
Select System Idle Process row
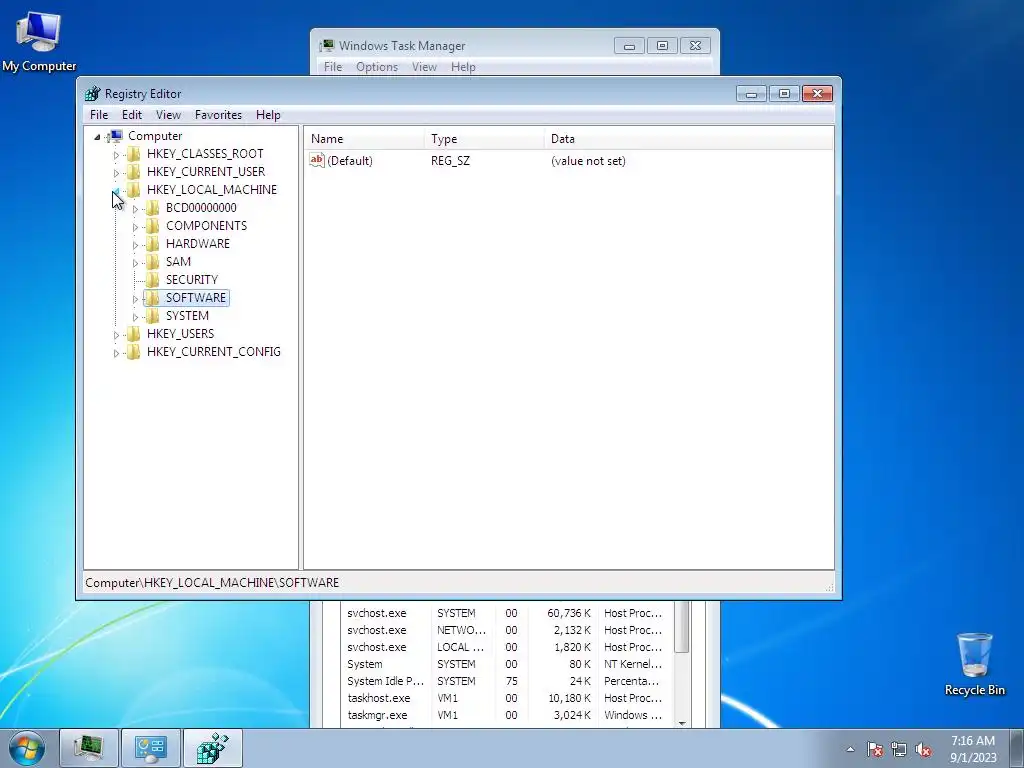pyautogui.click(x=505, y=681)
